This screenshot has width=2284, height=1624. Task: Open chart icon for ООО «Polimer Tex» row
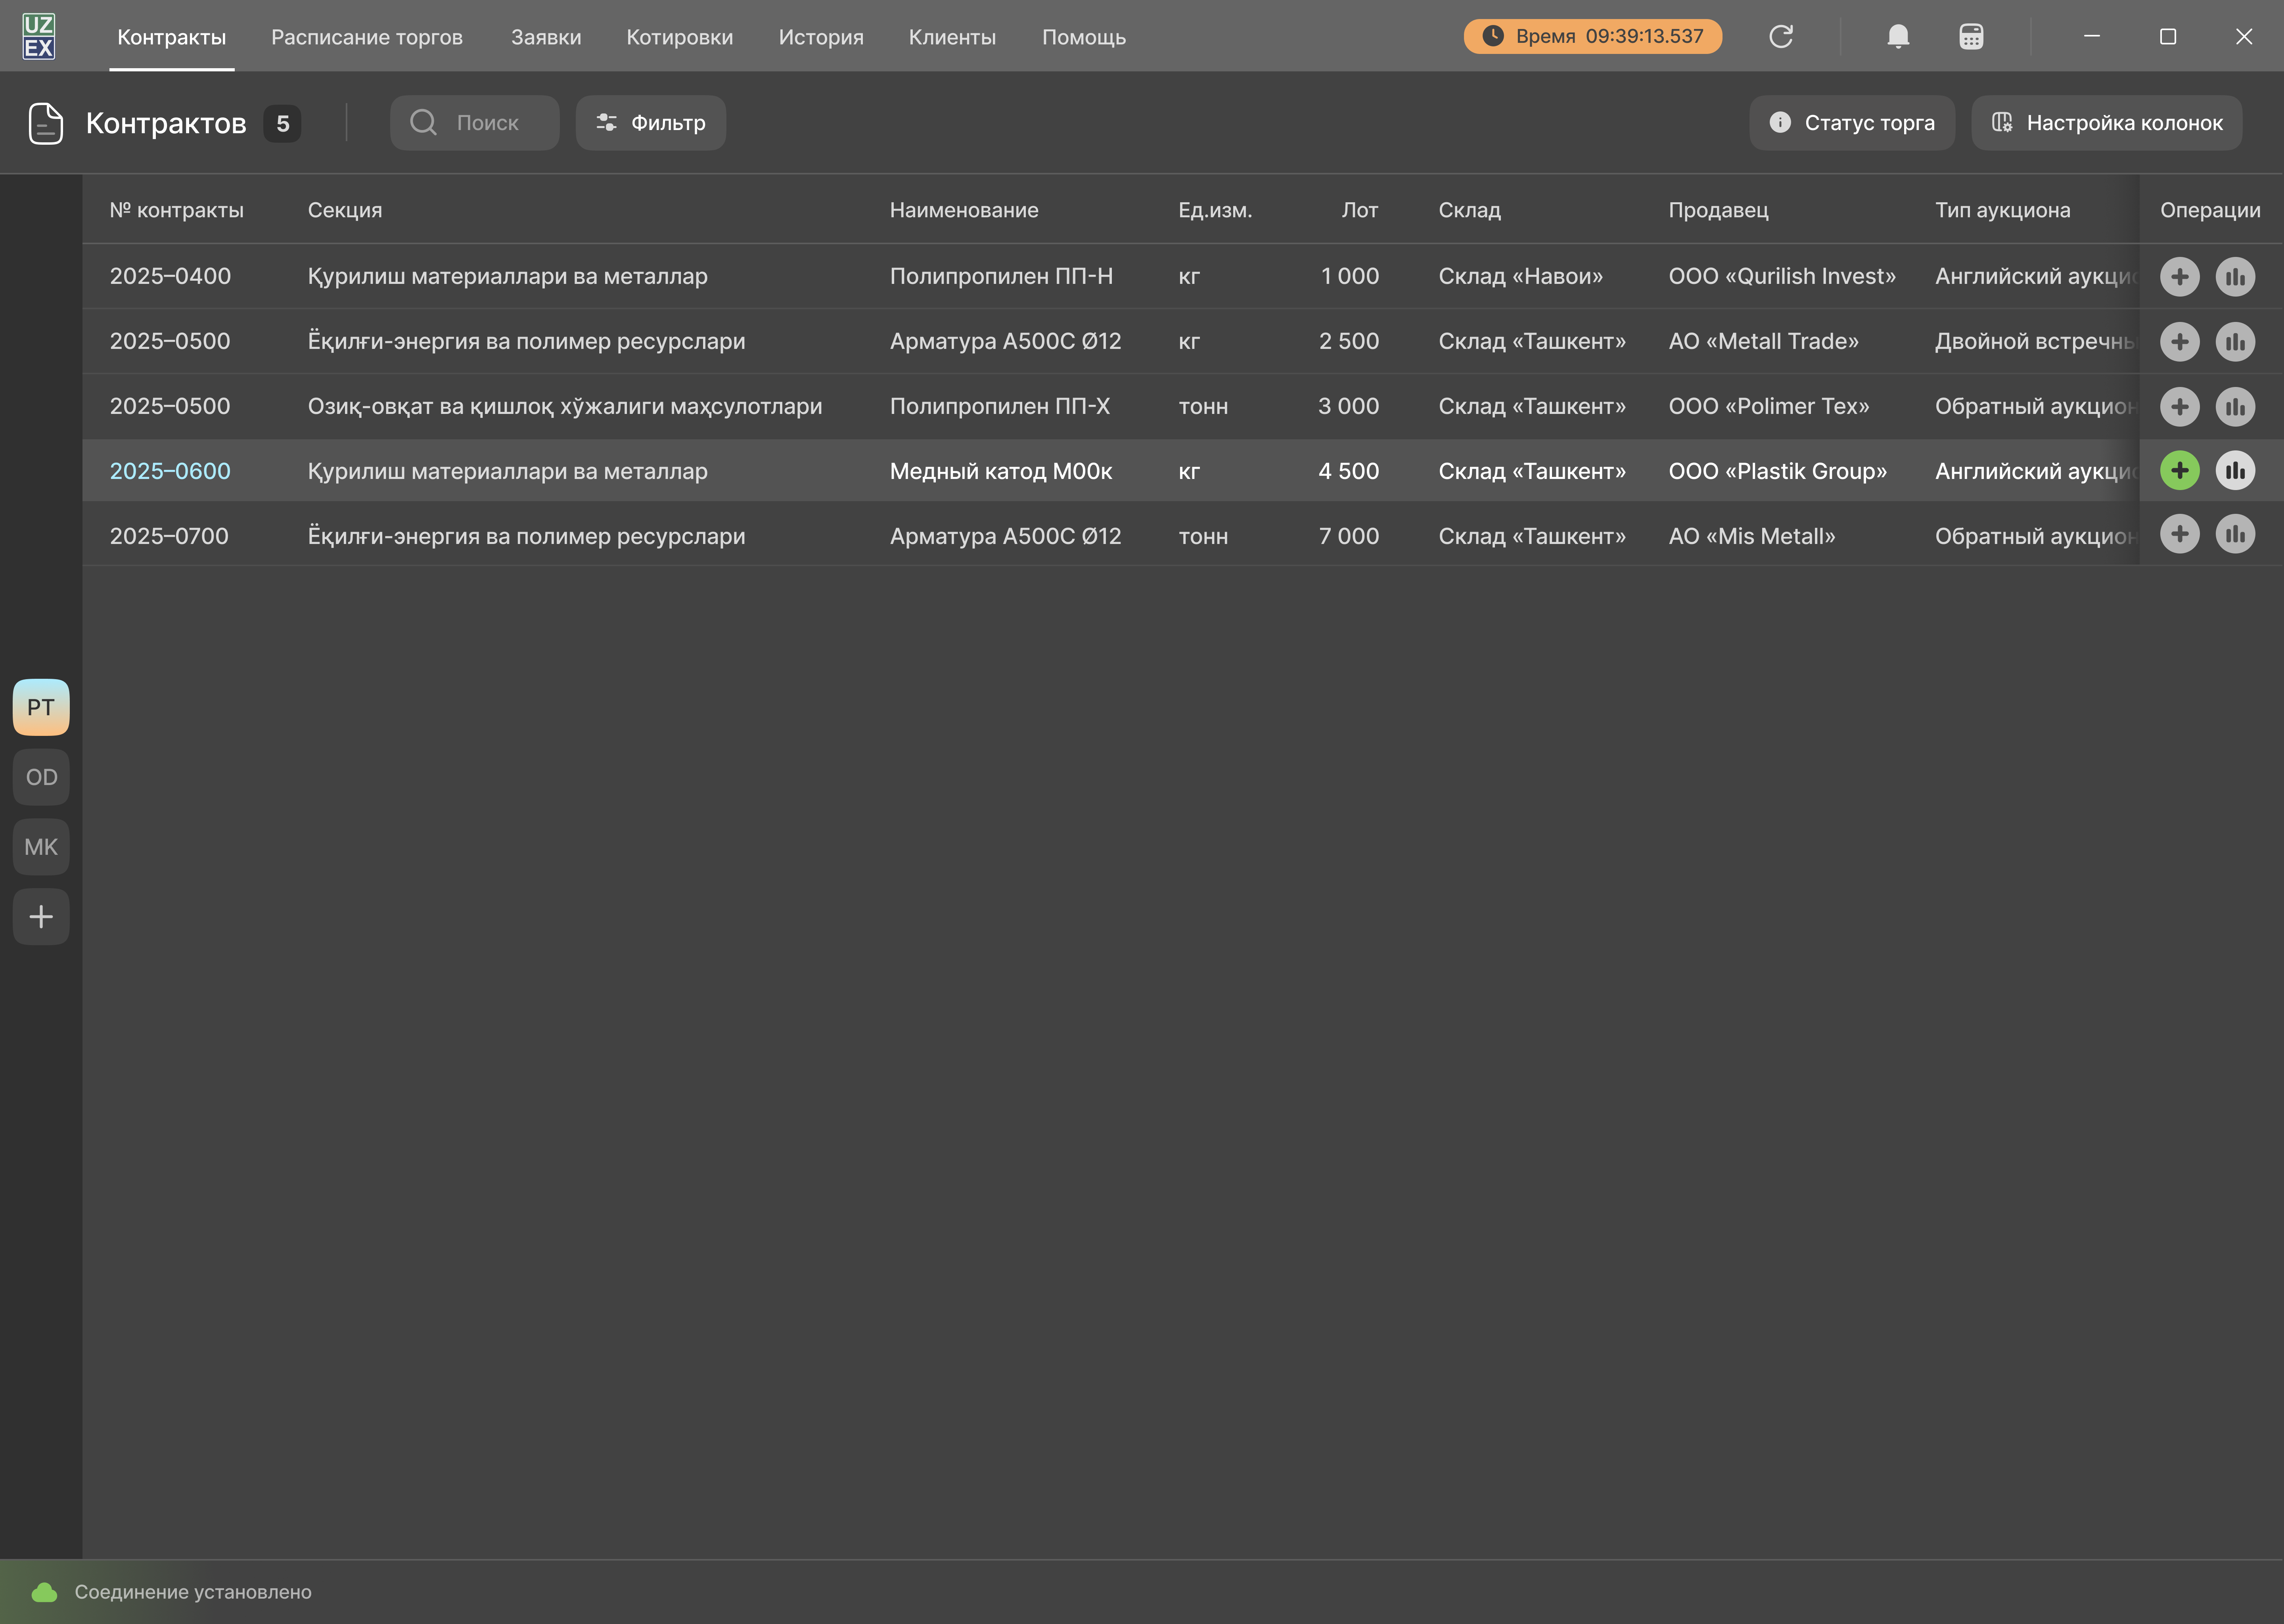click(x=2235, y=406)
